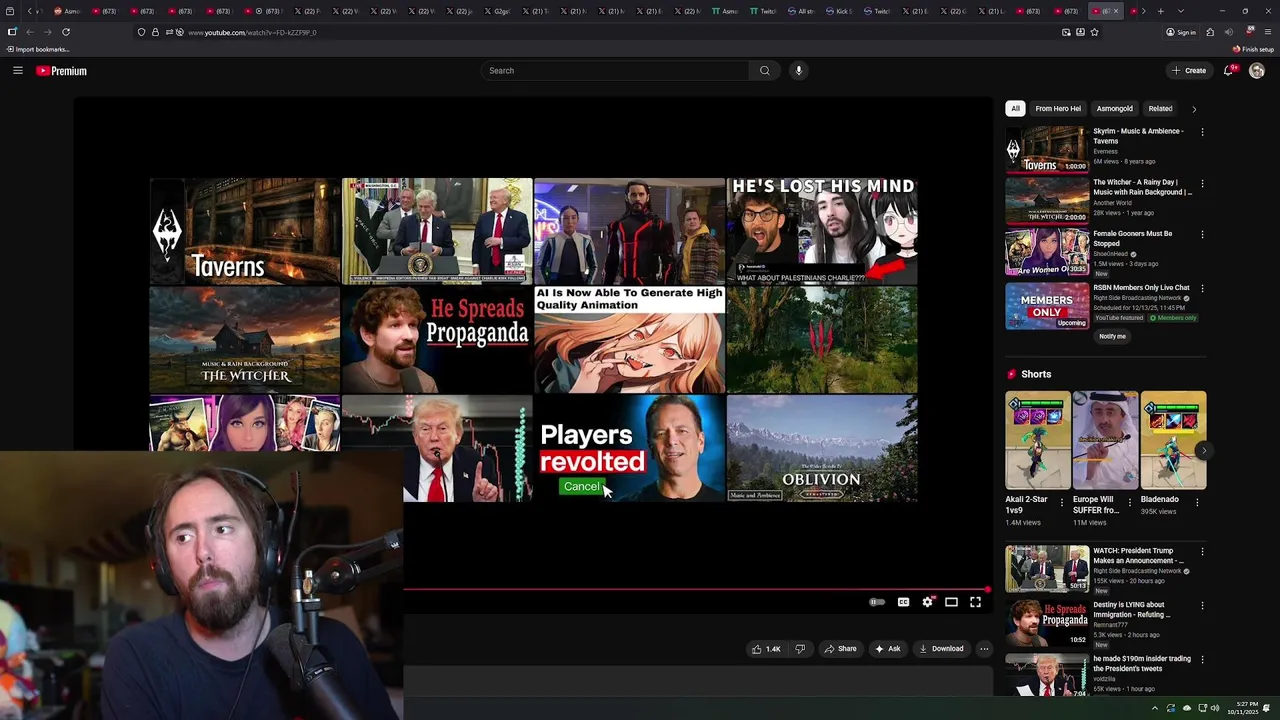Screen dimensions: 1280x720
Task: Open Europe Will SUFFER short
Action: click(x=1105, y=440)
